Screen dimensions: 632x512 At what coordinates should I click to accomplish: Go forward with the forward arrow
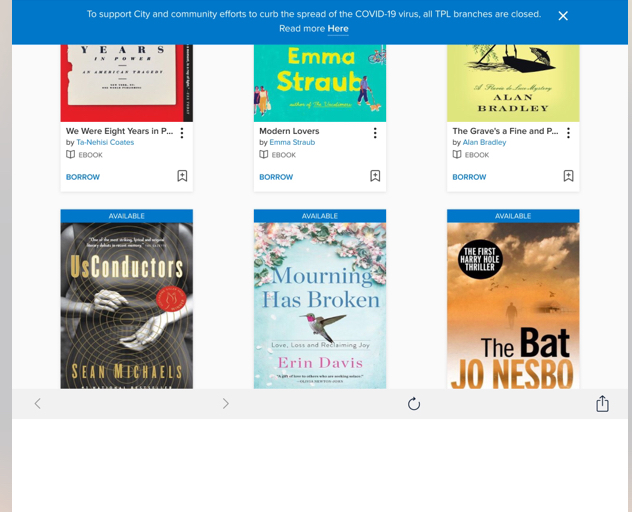point(226,404)
